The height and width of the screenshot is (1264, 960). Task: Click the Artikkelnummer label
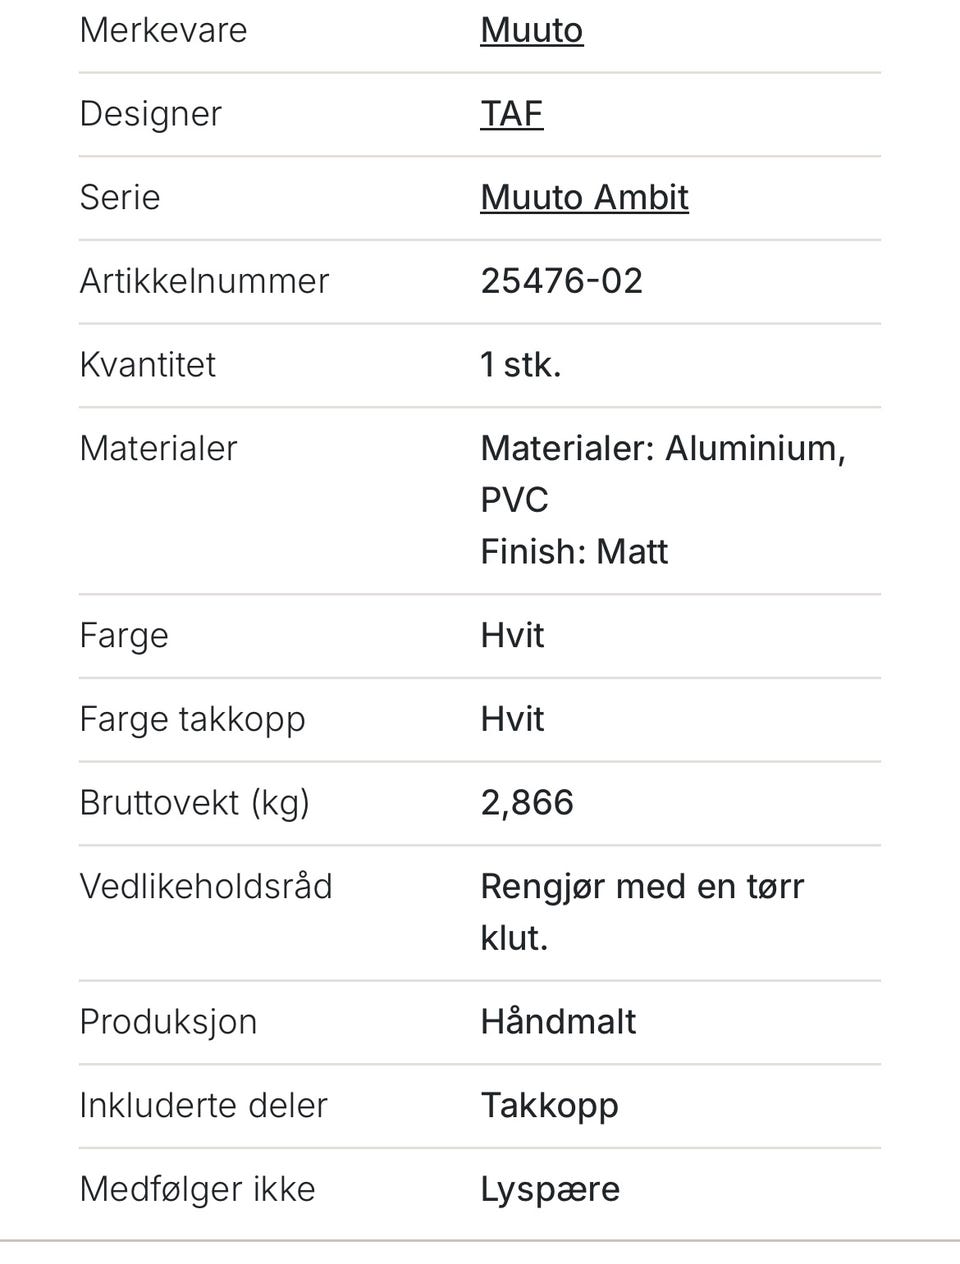[204, 281]
